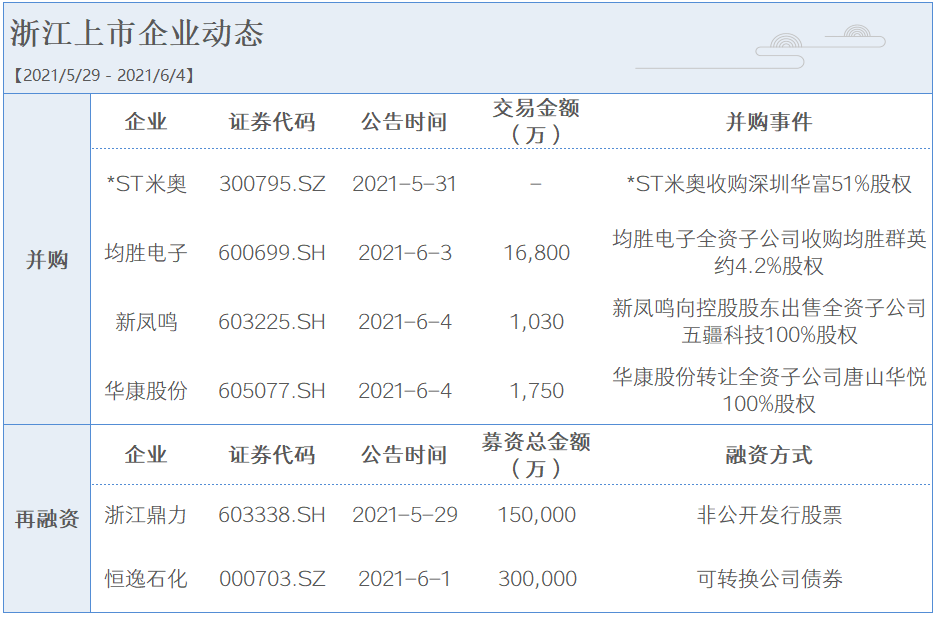Select the 浙江鼎力 company cell

(146, 515)
